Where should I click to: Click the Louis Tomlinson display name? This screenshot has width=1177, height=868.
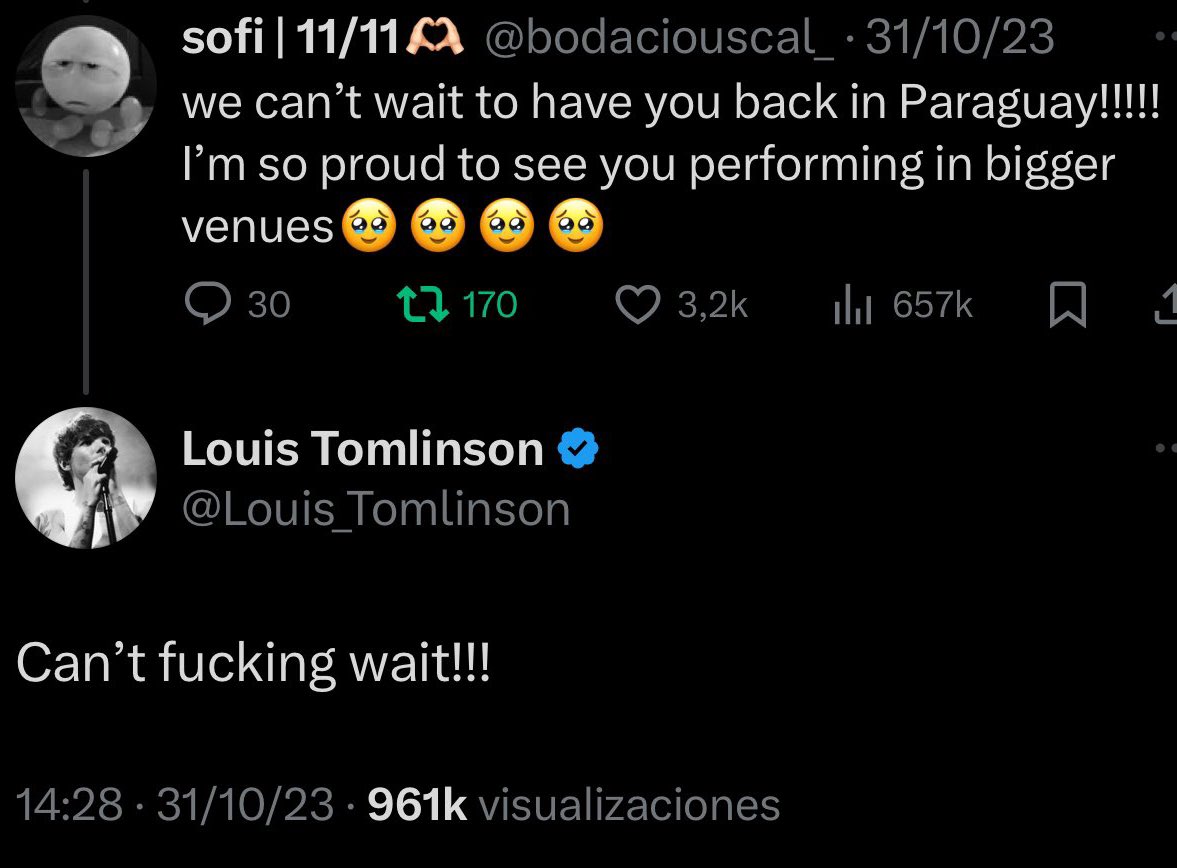click(x=363, y=449)
